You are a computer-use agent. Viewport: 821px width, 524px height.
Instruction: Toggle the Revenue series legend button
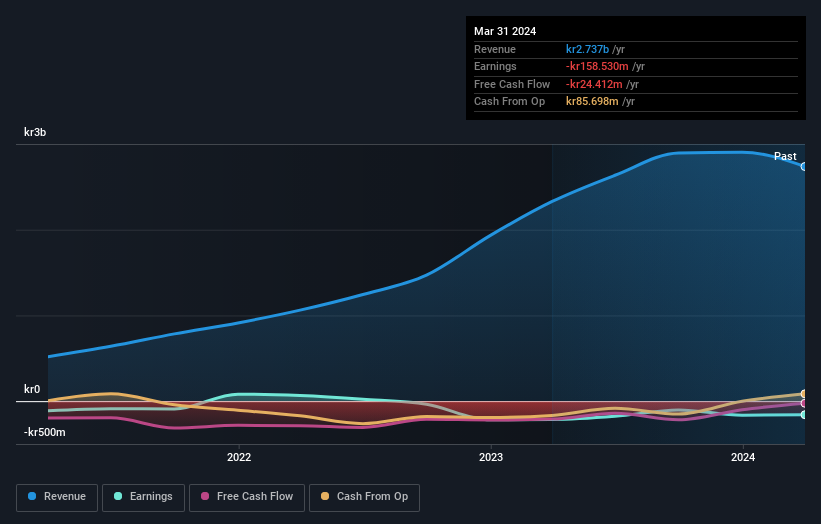(57, 497)
